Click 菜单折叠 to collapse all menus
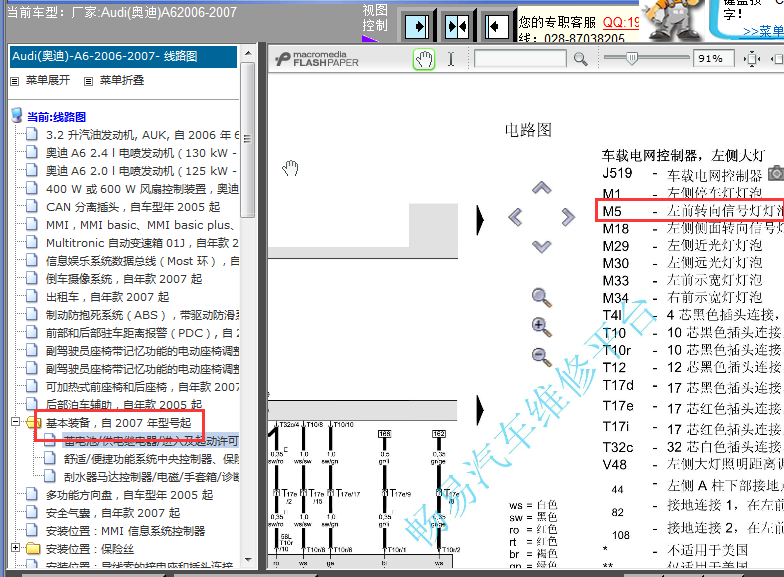Viewport: 784px width, 577px height. (122, 80)
